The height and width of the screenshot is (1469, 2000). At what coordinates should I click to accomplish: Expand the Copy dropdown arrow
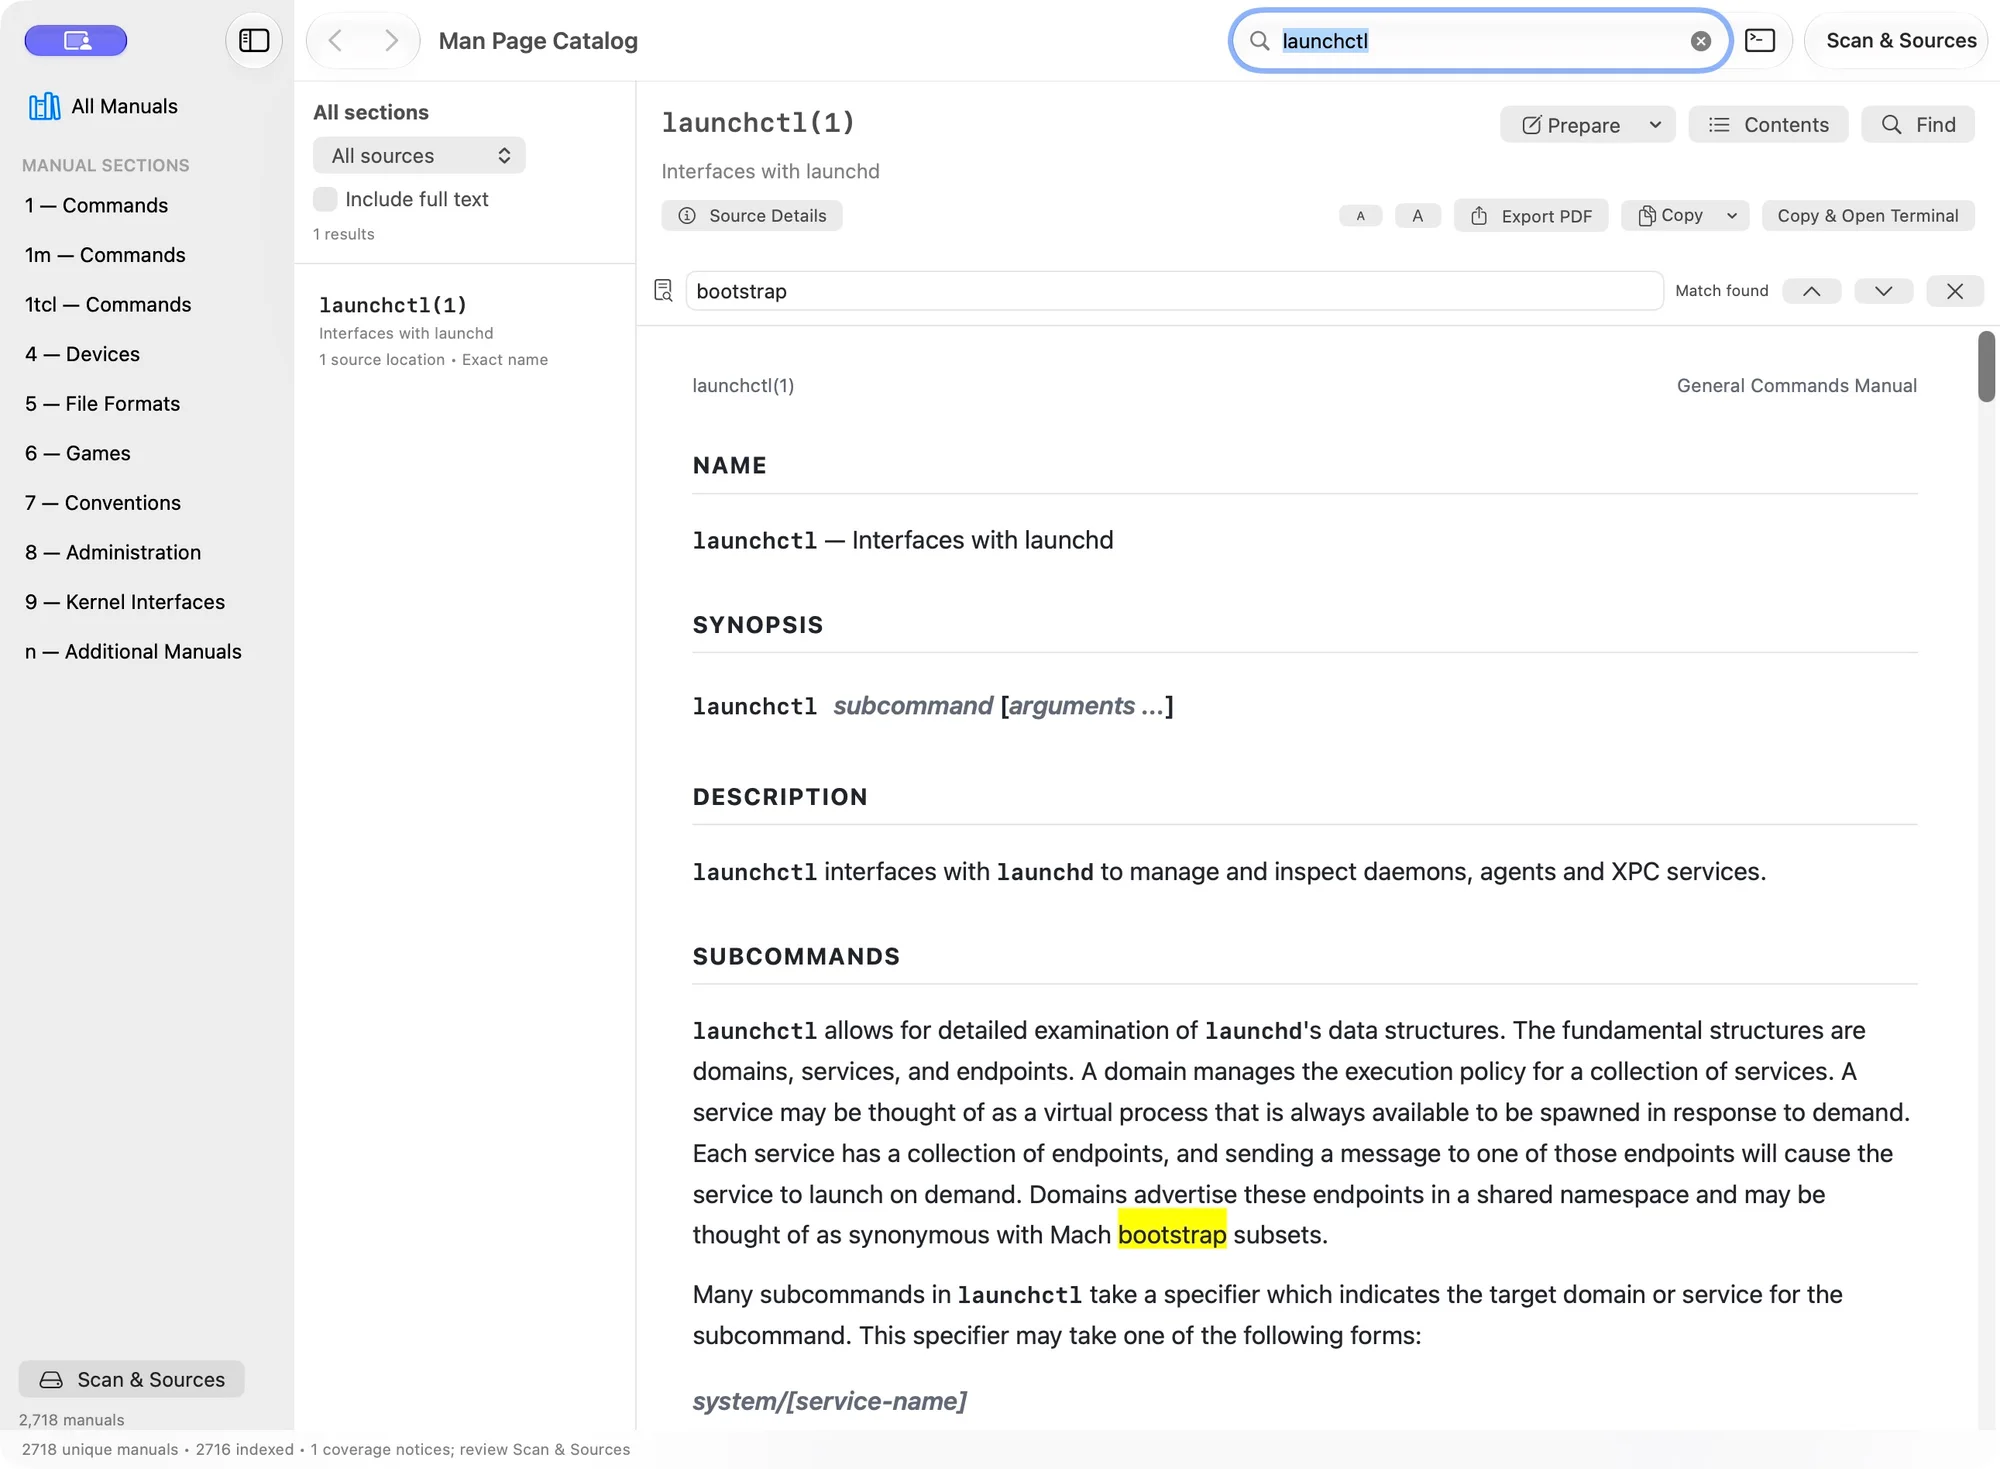click(x=1732, y=216)
